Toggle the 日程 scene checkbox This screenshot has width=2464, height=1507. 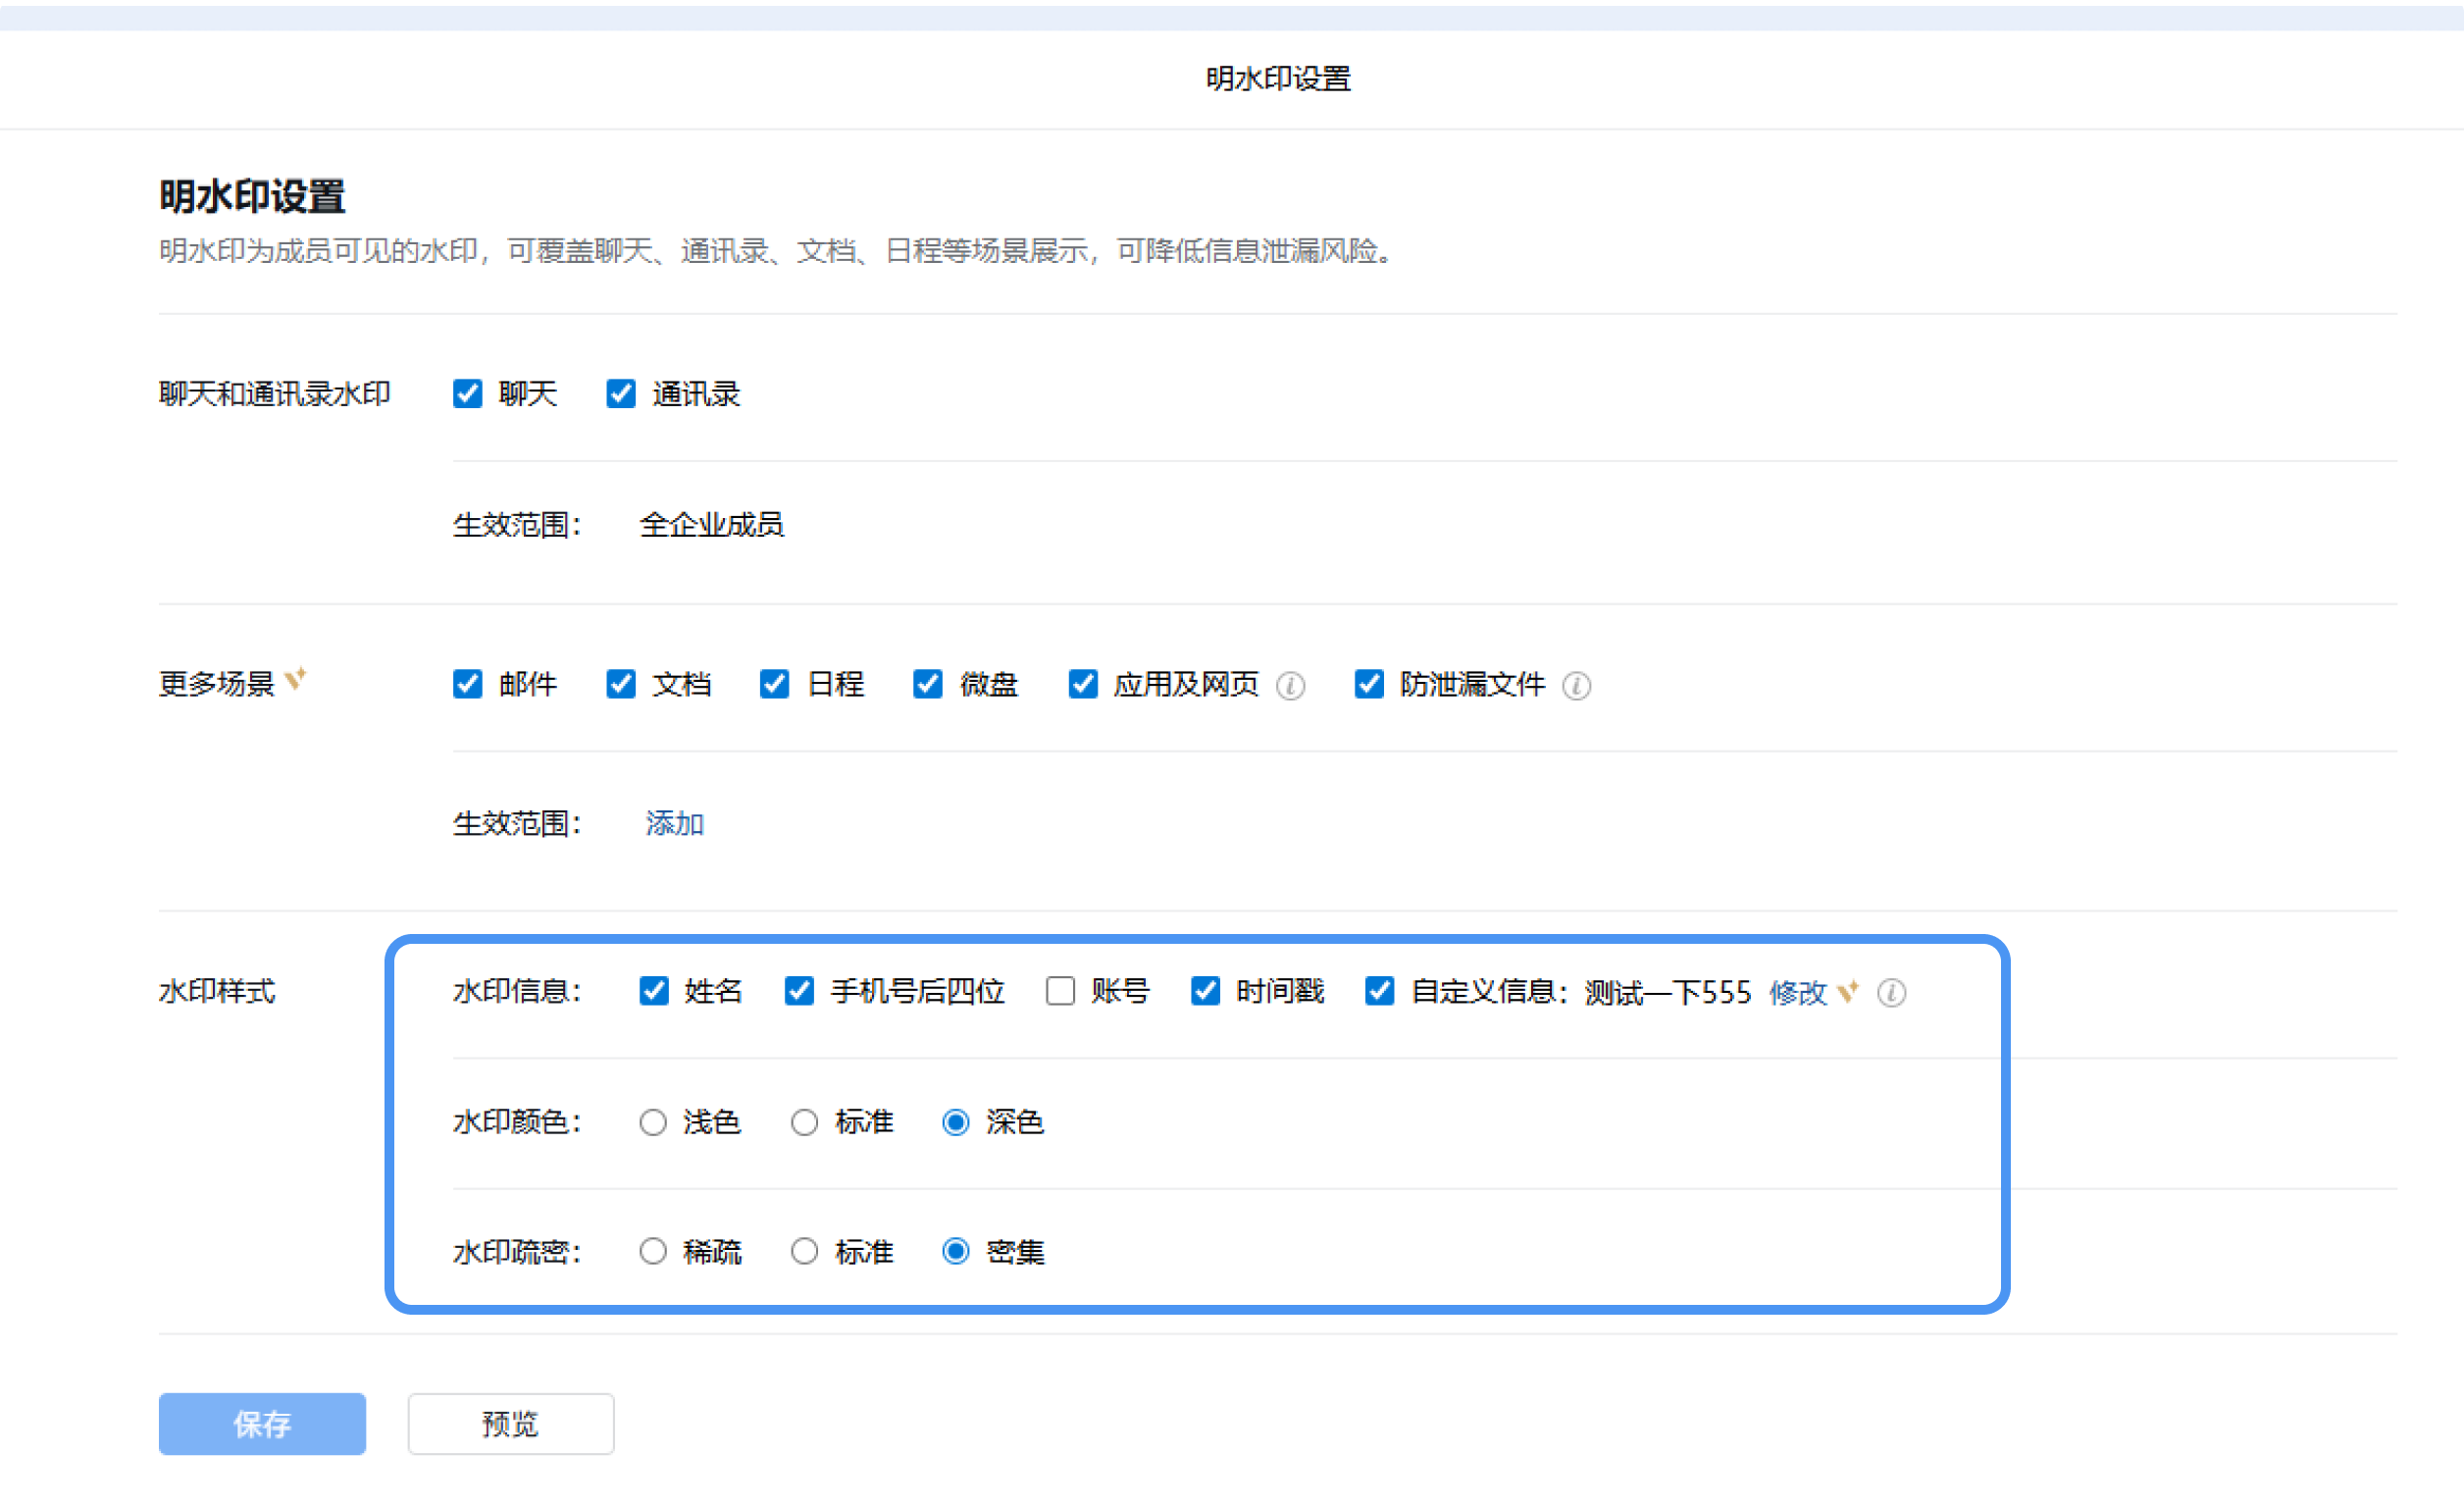(x=774, y=684)
